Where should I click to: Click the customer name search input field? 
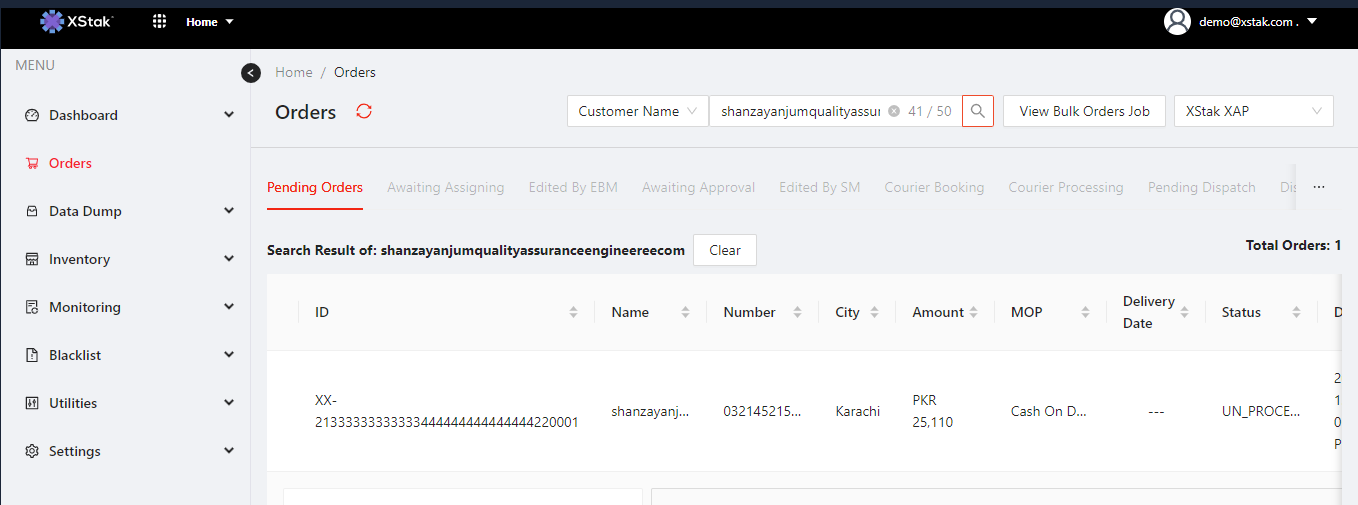[800, 112]
